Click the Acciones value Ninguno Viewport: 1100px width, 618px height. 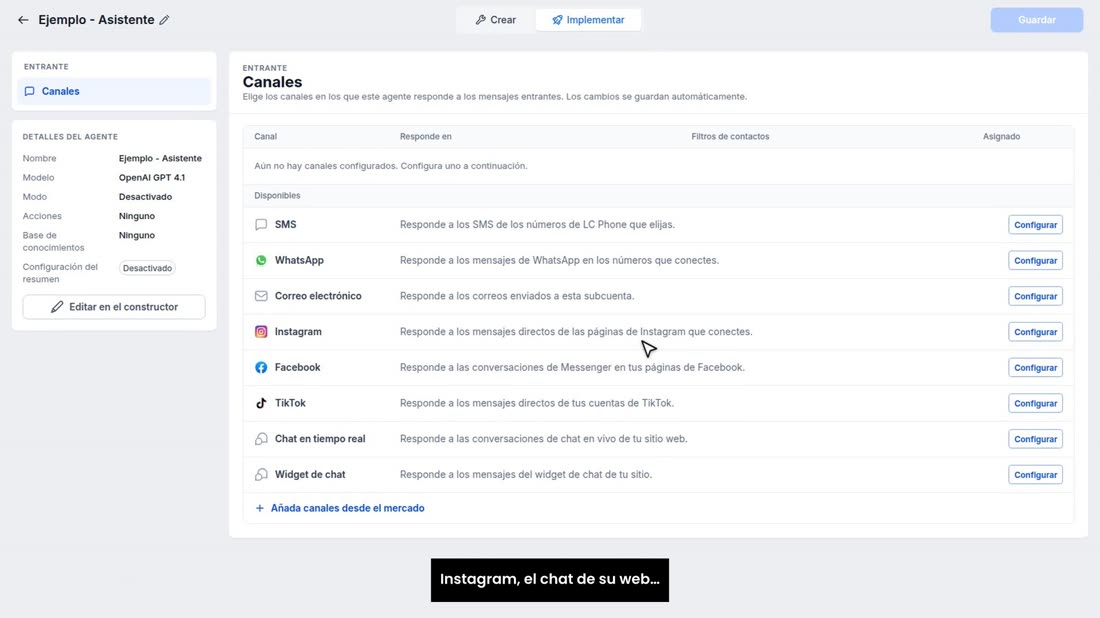(x=137, y=216)
